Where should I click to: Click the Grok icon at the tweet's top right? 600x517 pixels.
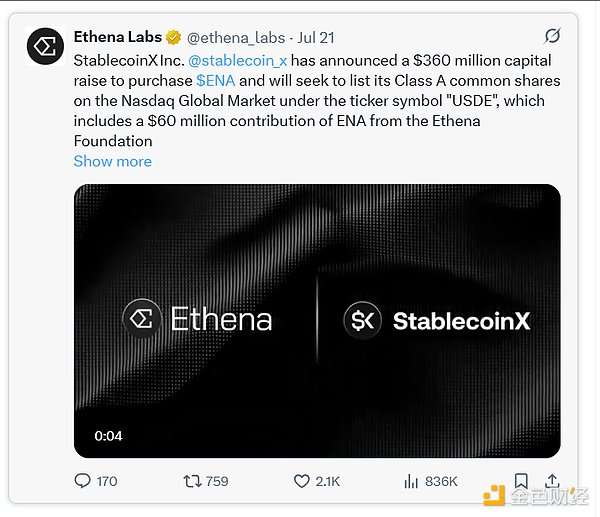pyautogui.click(x=551, y=37)
